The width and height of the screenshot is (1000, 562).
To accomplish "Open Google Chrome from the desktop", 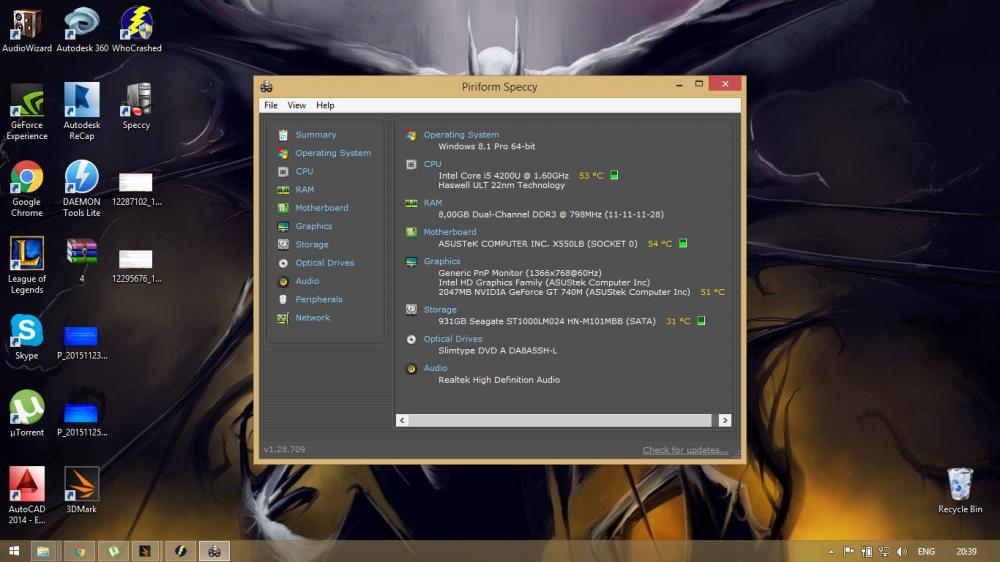I will [x=27, y=188].
